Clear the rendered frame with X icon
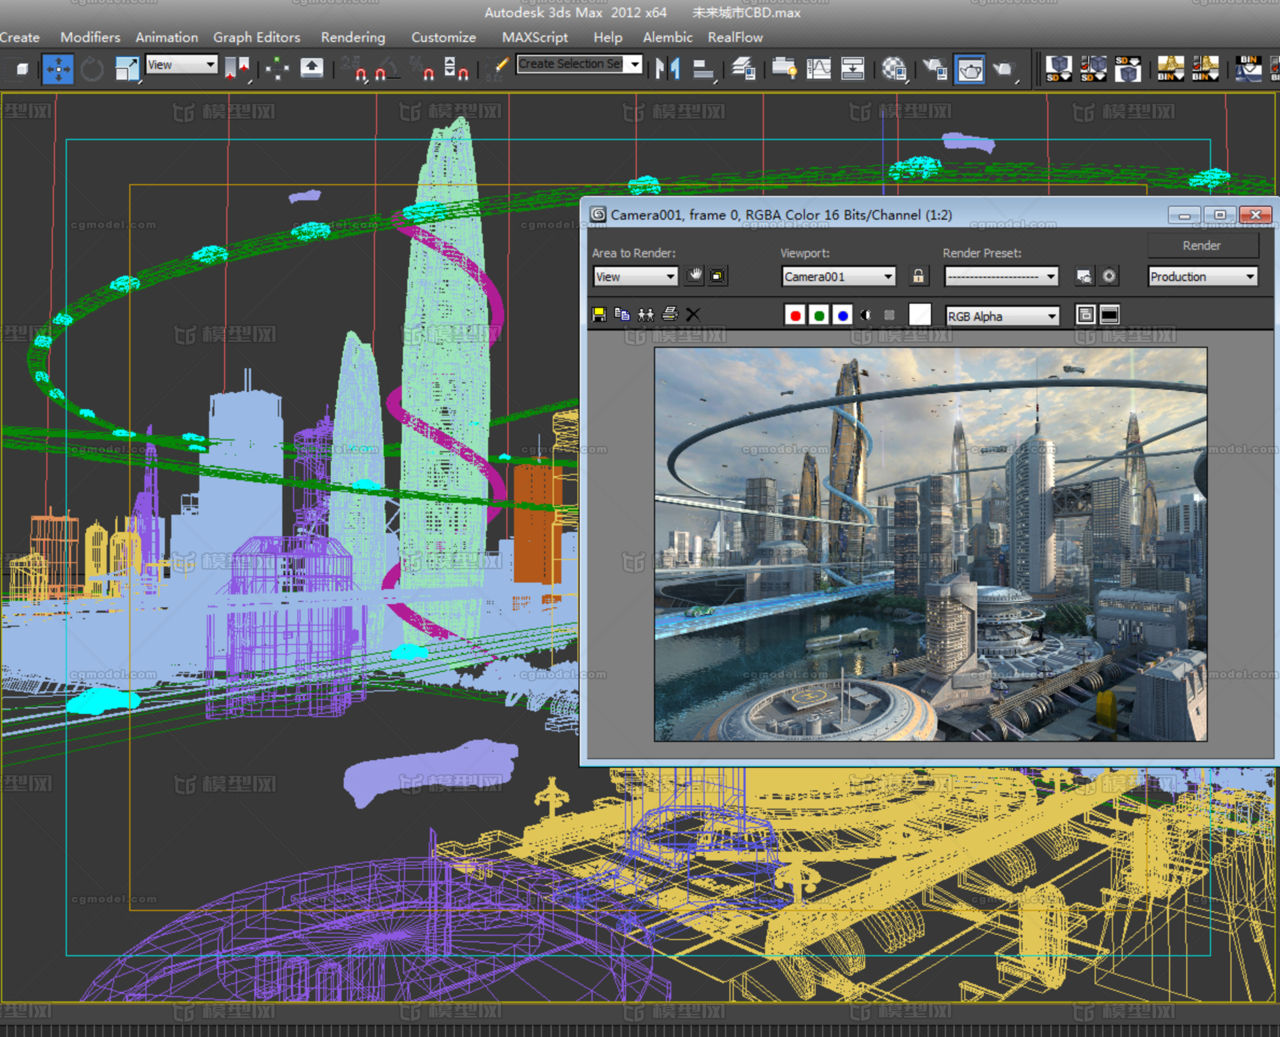This screenshot has width=1280, height=1037. (x=693, y=315)
